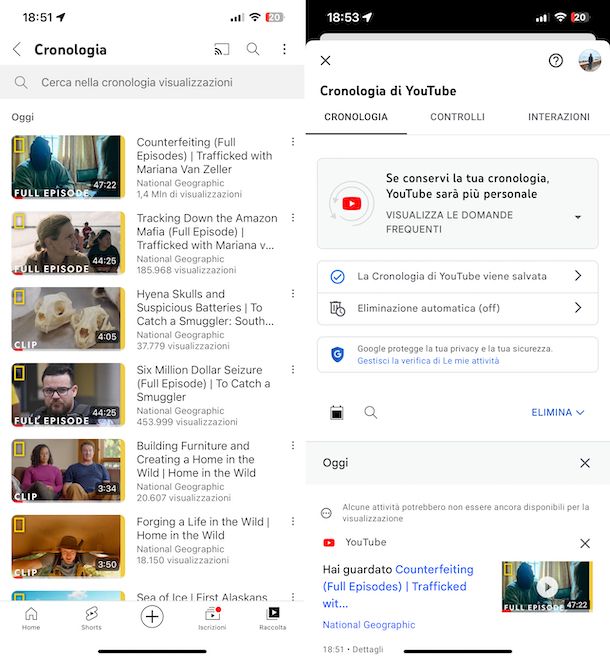Viewport: 610px width, 659px height.
Task: Go to the Home tab in bottom bar
Action: point(31,619)
